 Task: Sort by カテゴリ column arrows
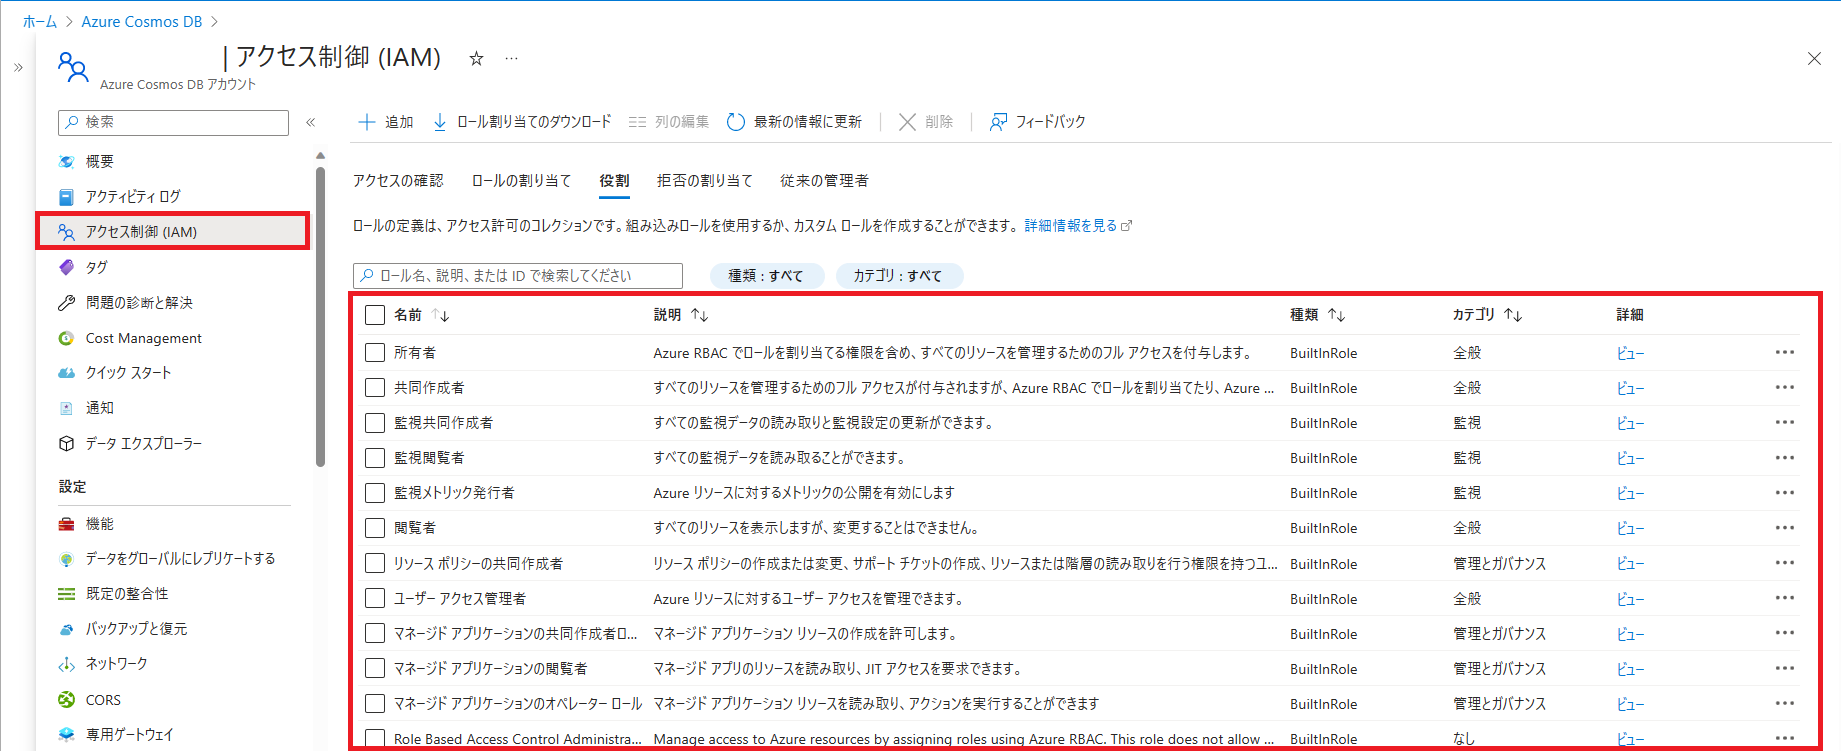[x=1513, y=315]
